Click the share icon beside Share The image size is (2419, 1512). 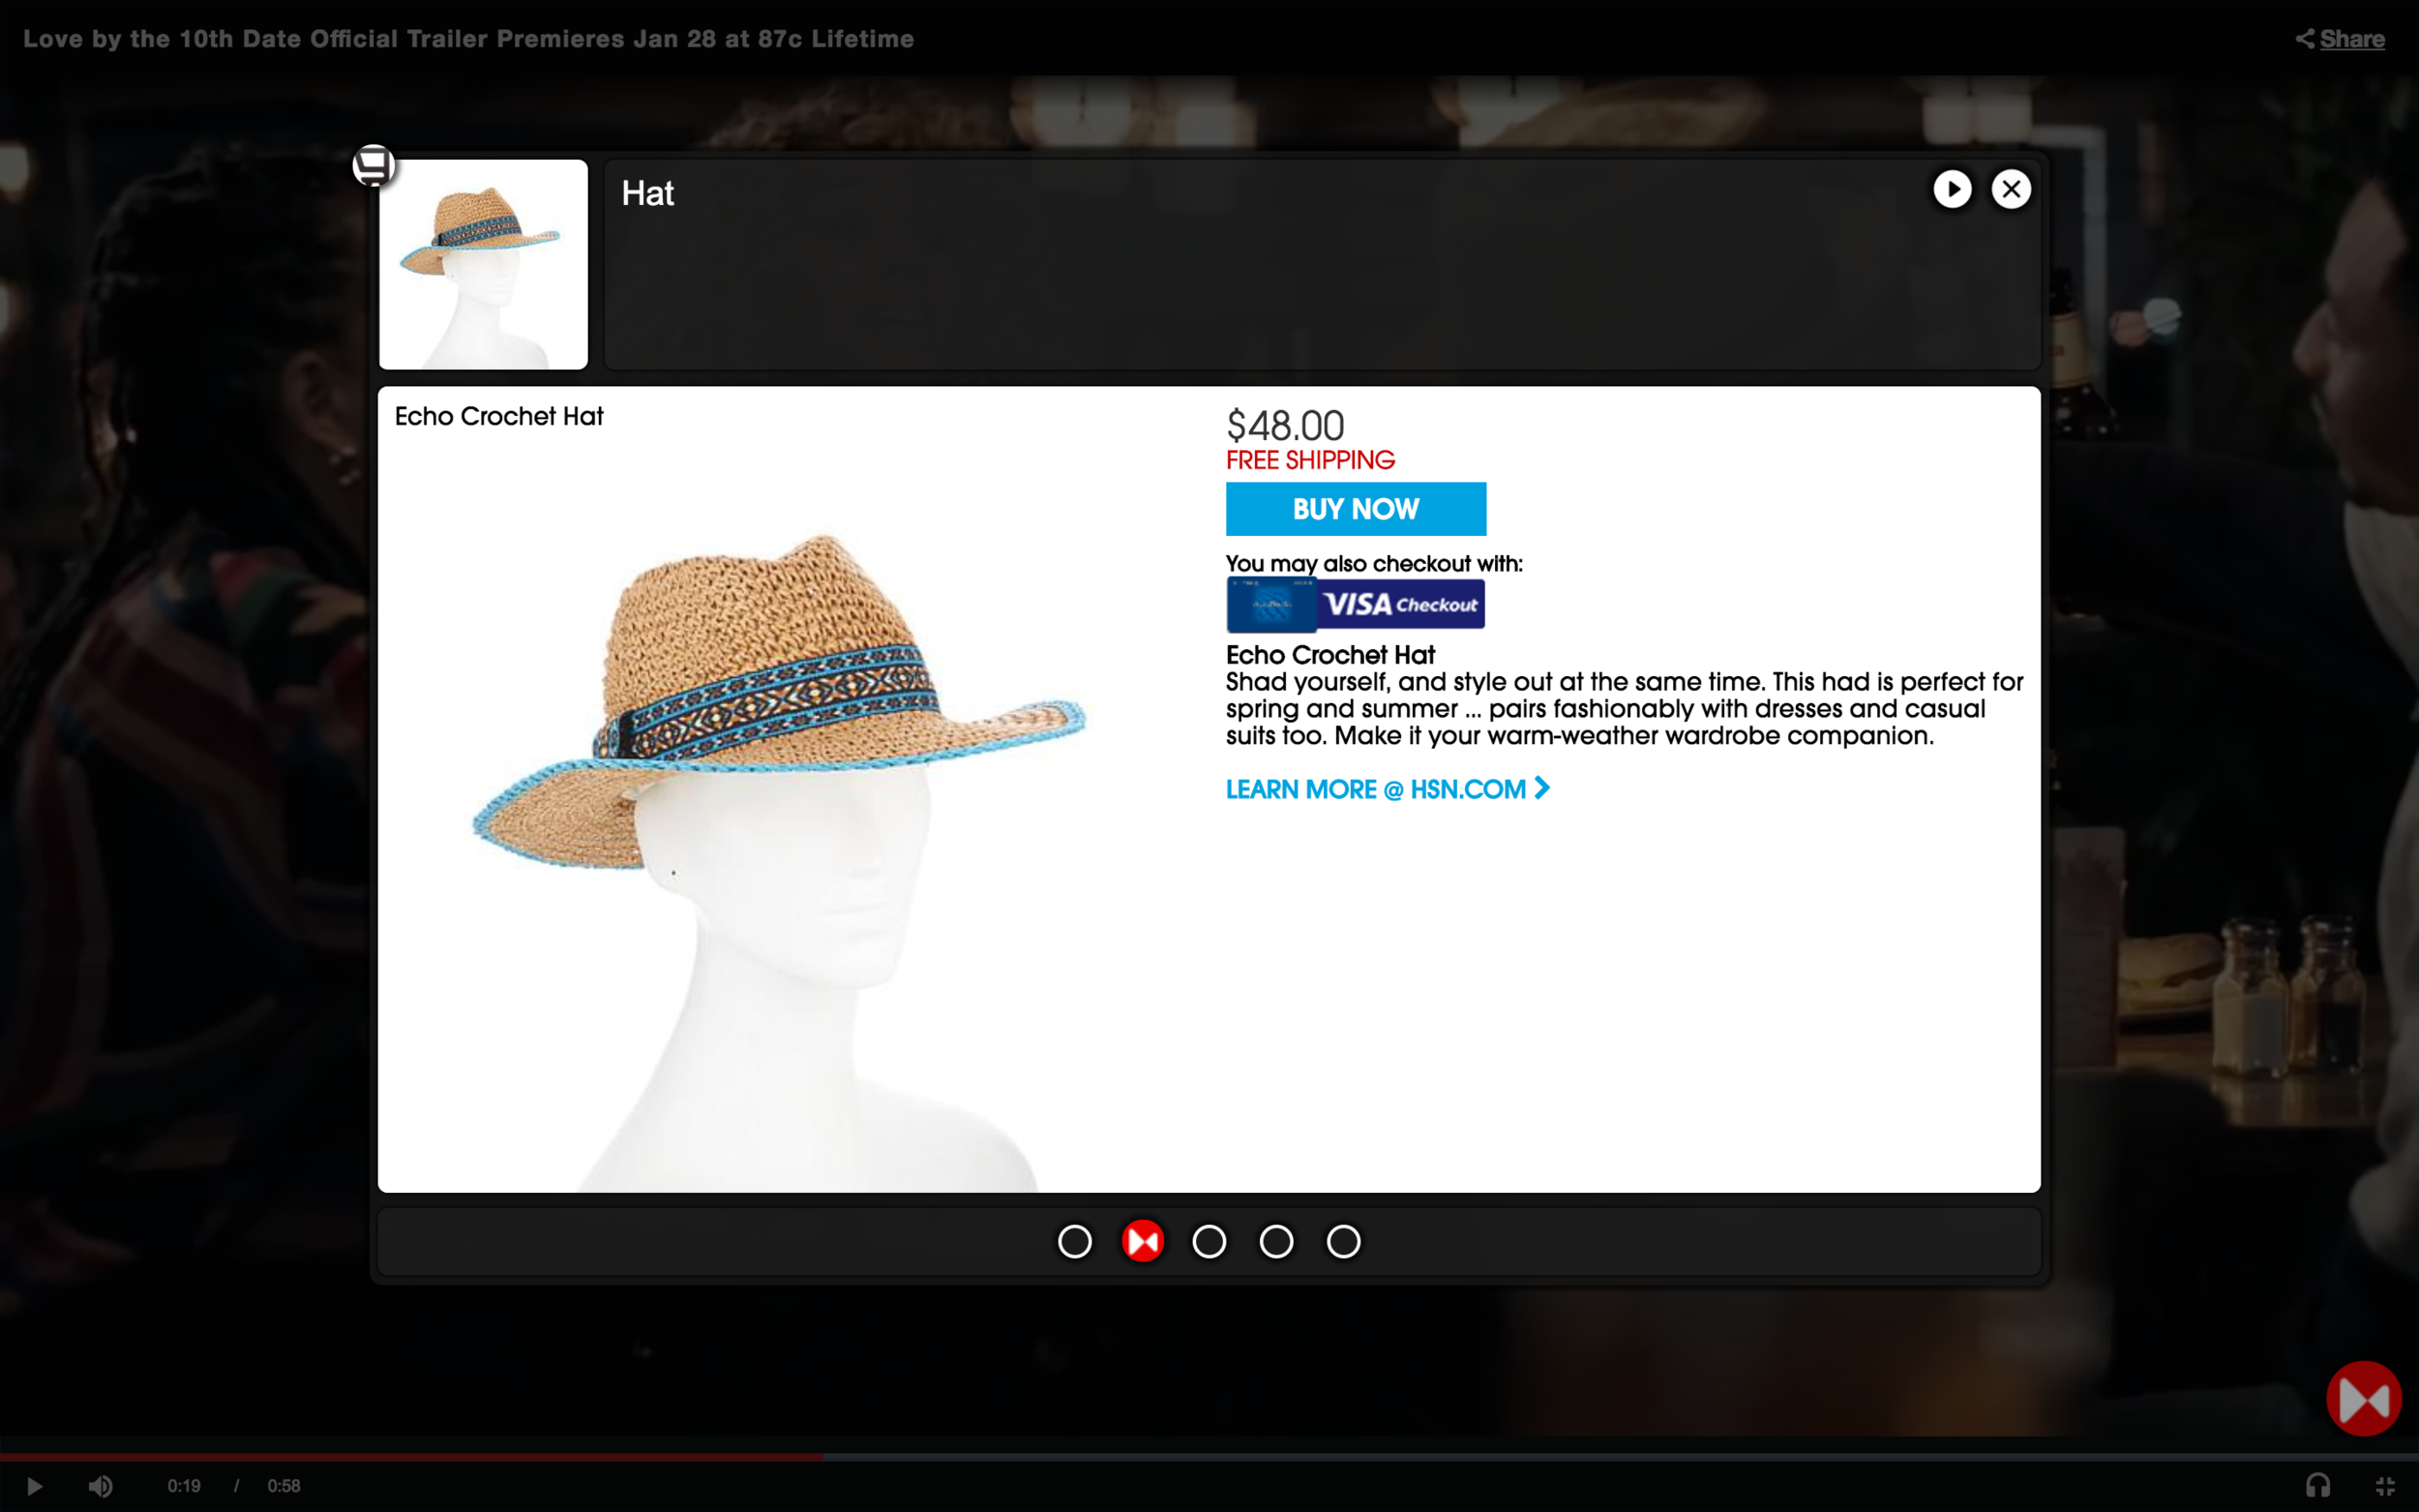coord(2304,39)
